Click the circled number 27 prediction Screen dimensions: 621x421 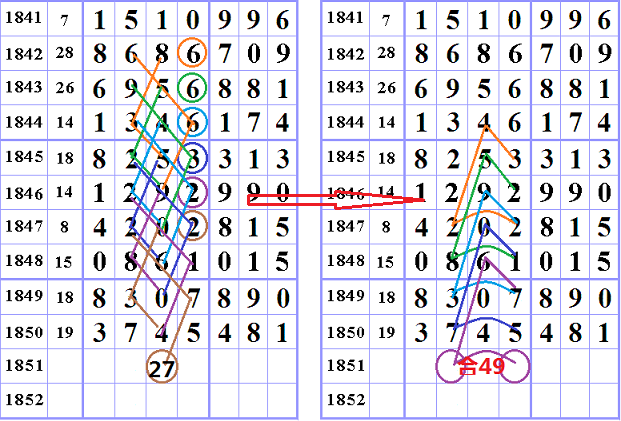[x=162, y=368]
